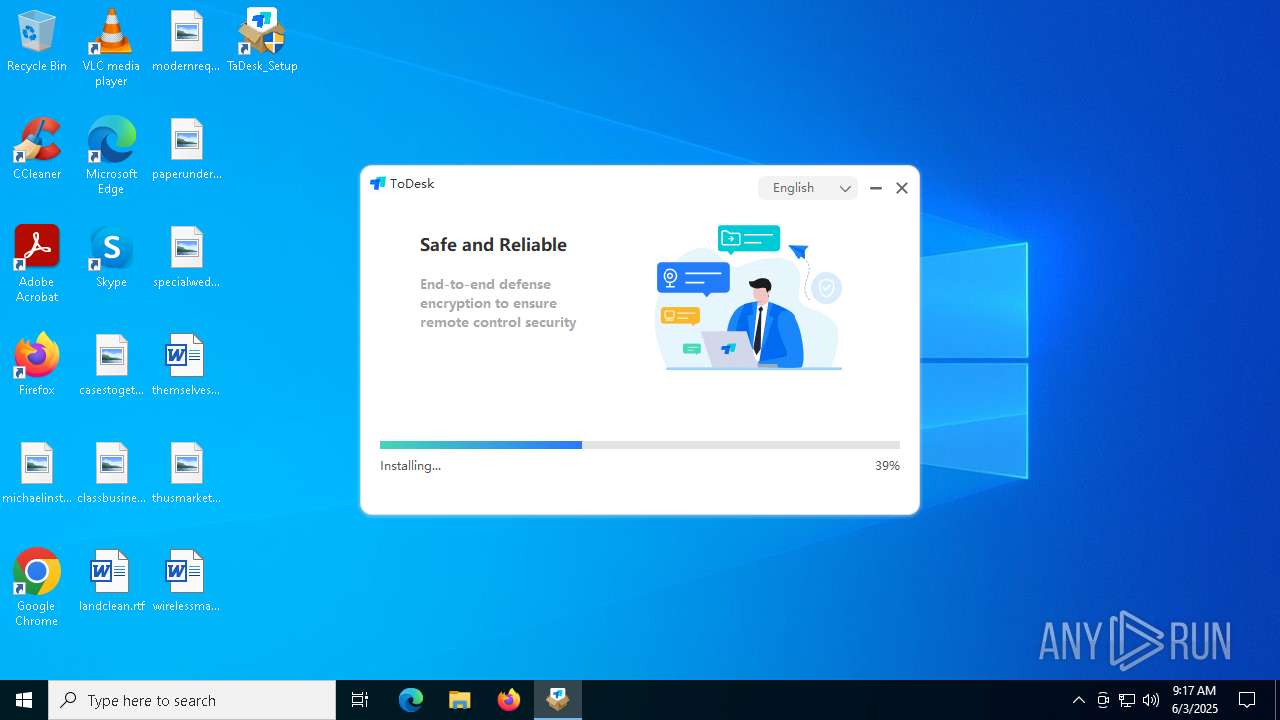Open File Explorer from taskbar
Image resolution: width=1280 pixels, height=720 pixels.
tap(460, 700)
